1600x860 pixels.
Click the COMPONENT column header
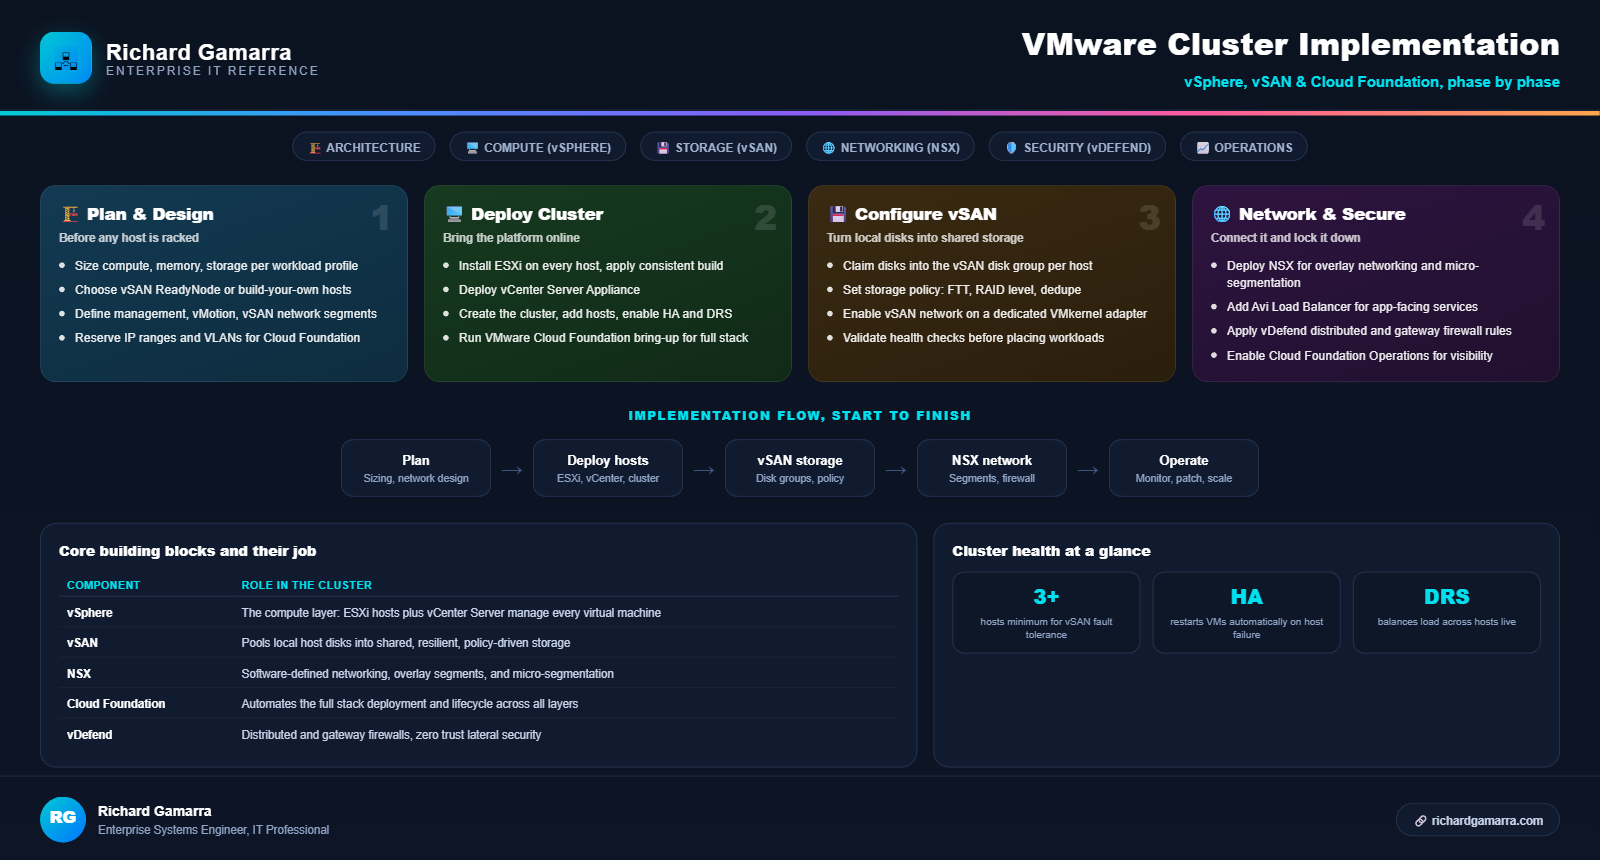click(103, 585)
